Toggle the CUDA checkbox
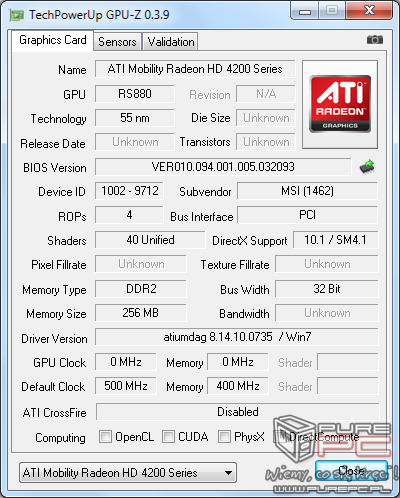 pyautogui.click(x=168, y=436)
